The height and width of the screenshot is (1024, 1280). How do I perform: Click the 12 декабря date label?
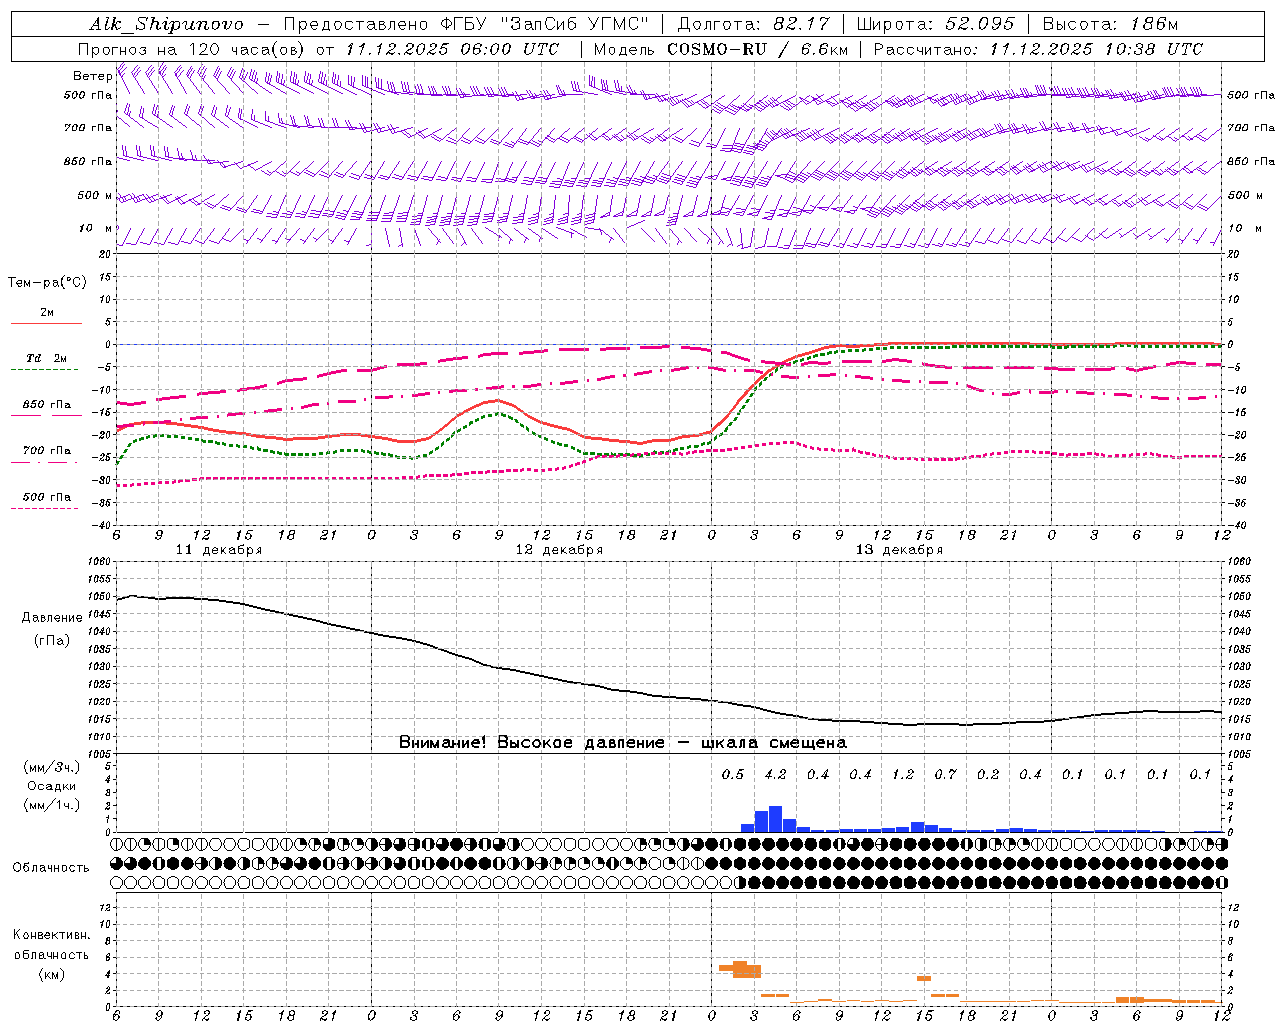coord(559,550)
